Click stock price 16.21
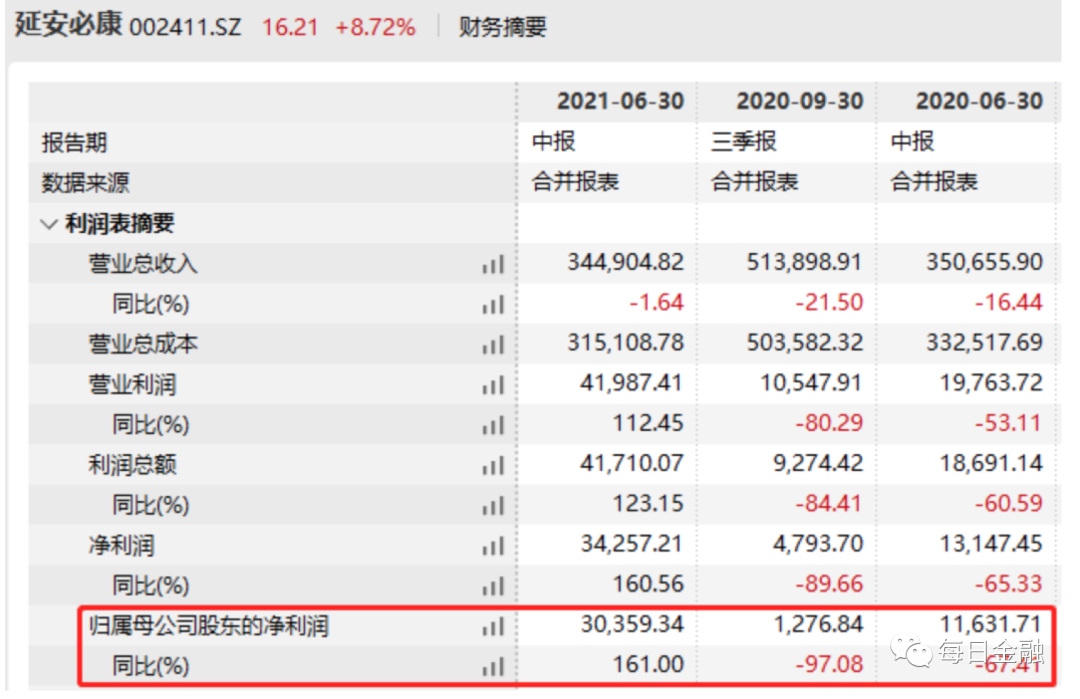This screenshot has height=699, width=1080. (290, 28)
